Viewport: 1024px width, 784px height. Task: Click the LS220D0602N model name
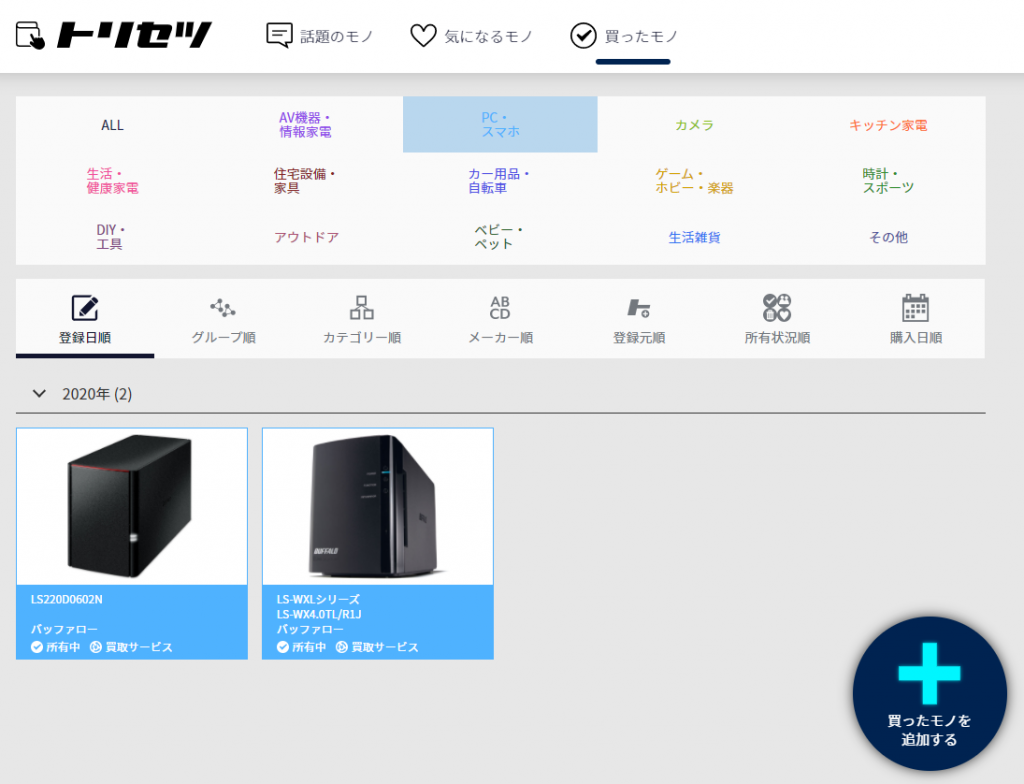(x=67, y=599)
